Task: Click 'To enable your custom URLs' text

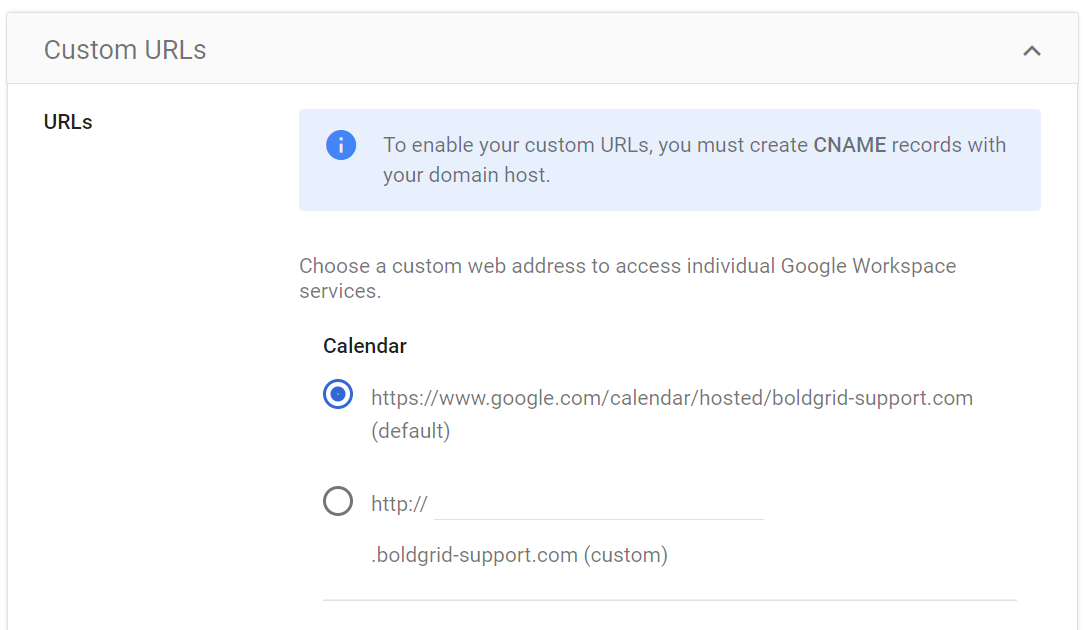Action: tap(517, 145)
